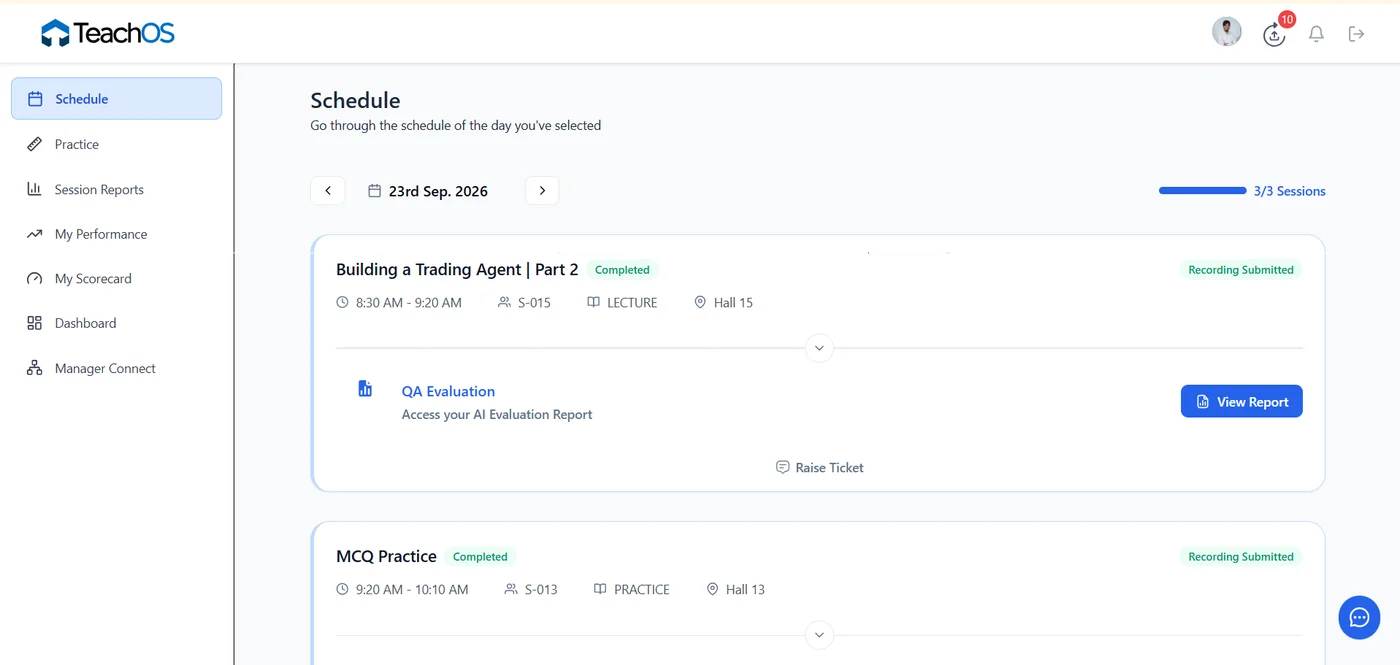Click the Session Reports bar chart icon

click(35, 189)
